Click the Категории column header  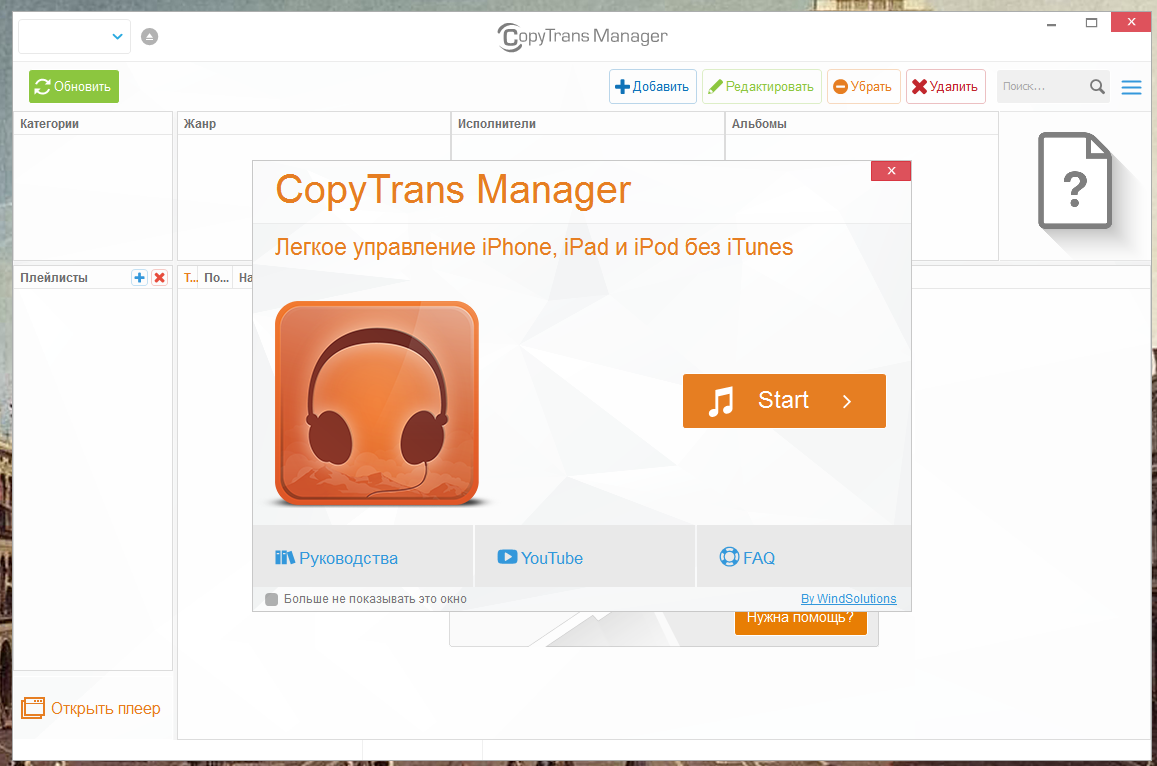click(93, 123)
